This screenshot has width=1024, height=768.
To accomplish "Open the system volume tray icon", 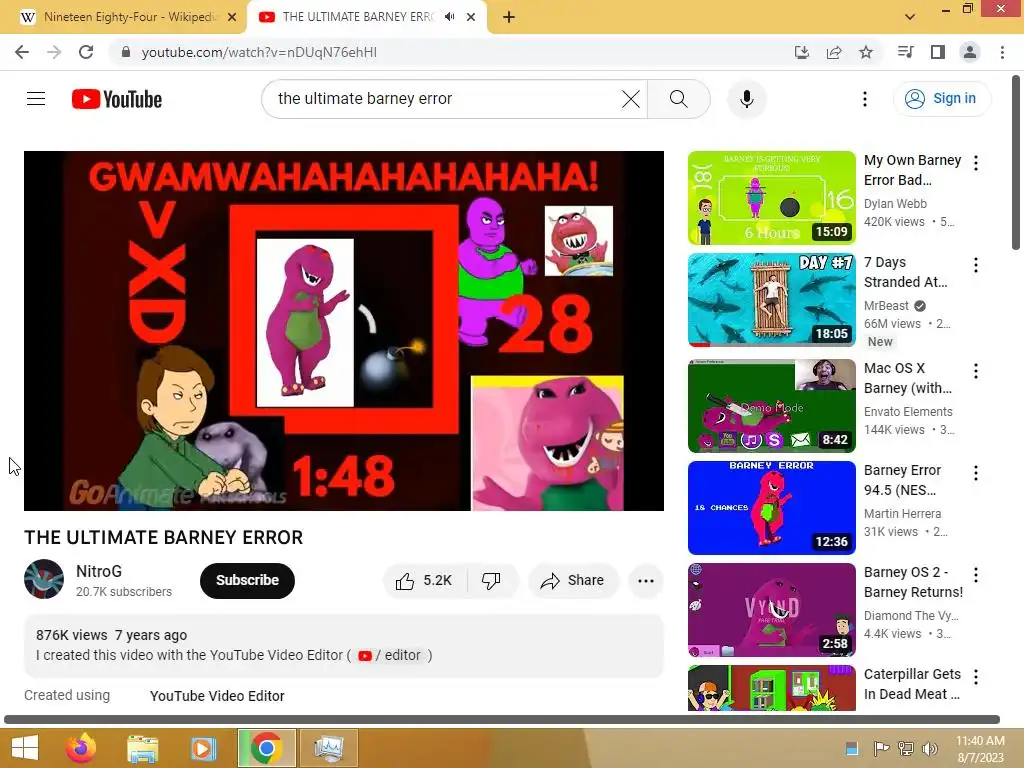I will point(930,749).
